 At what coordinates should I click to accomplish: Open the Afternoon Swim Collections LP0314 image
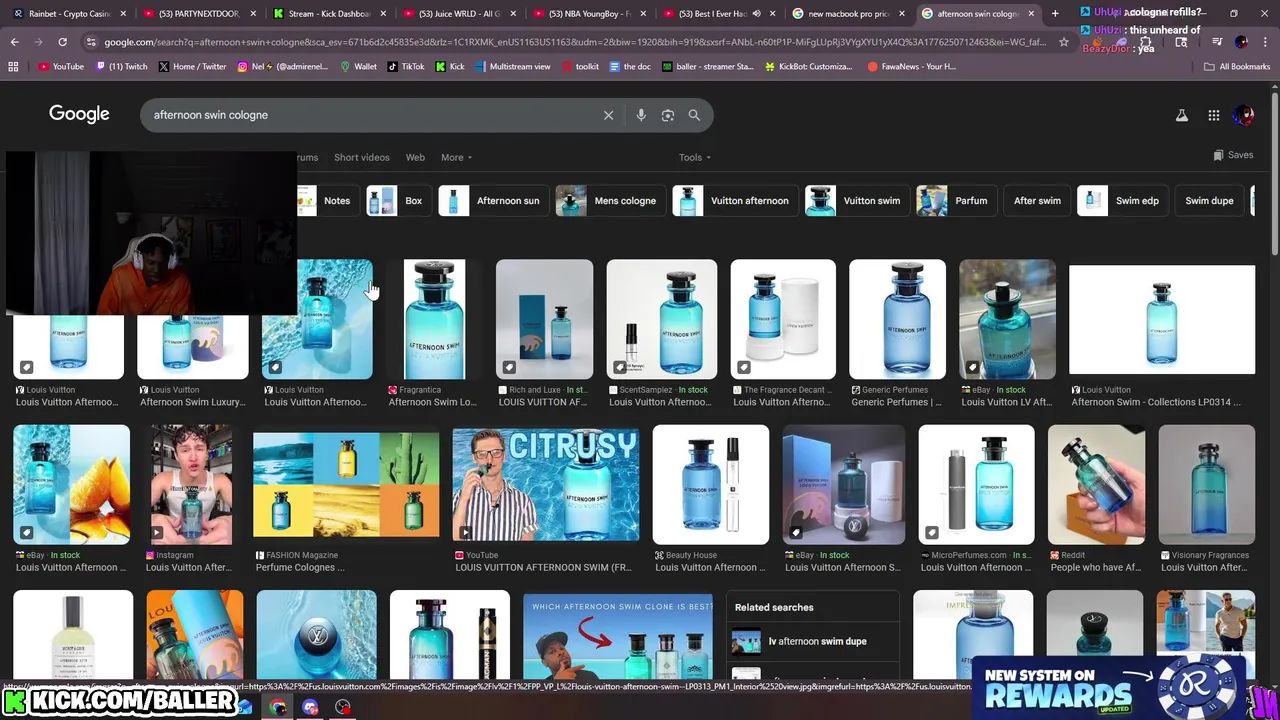click(1162, 320)
